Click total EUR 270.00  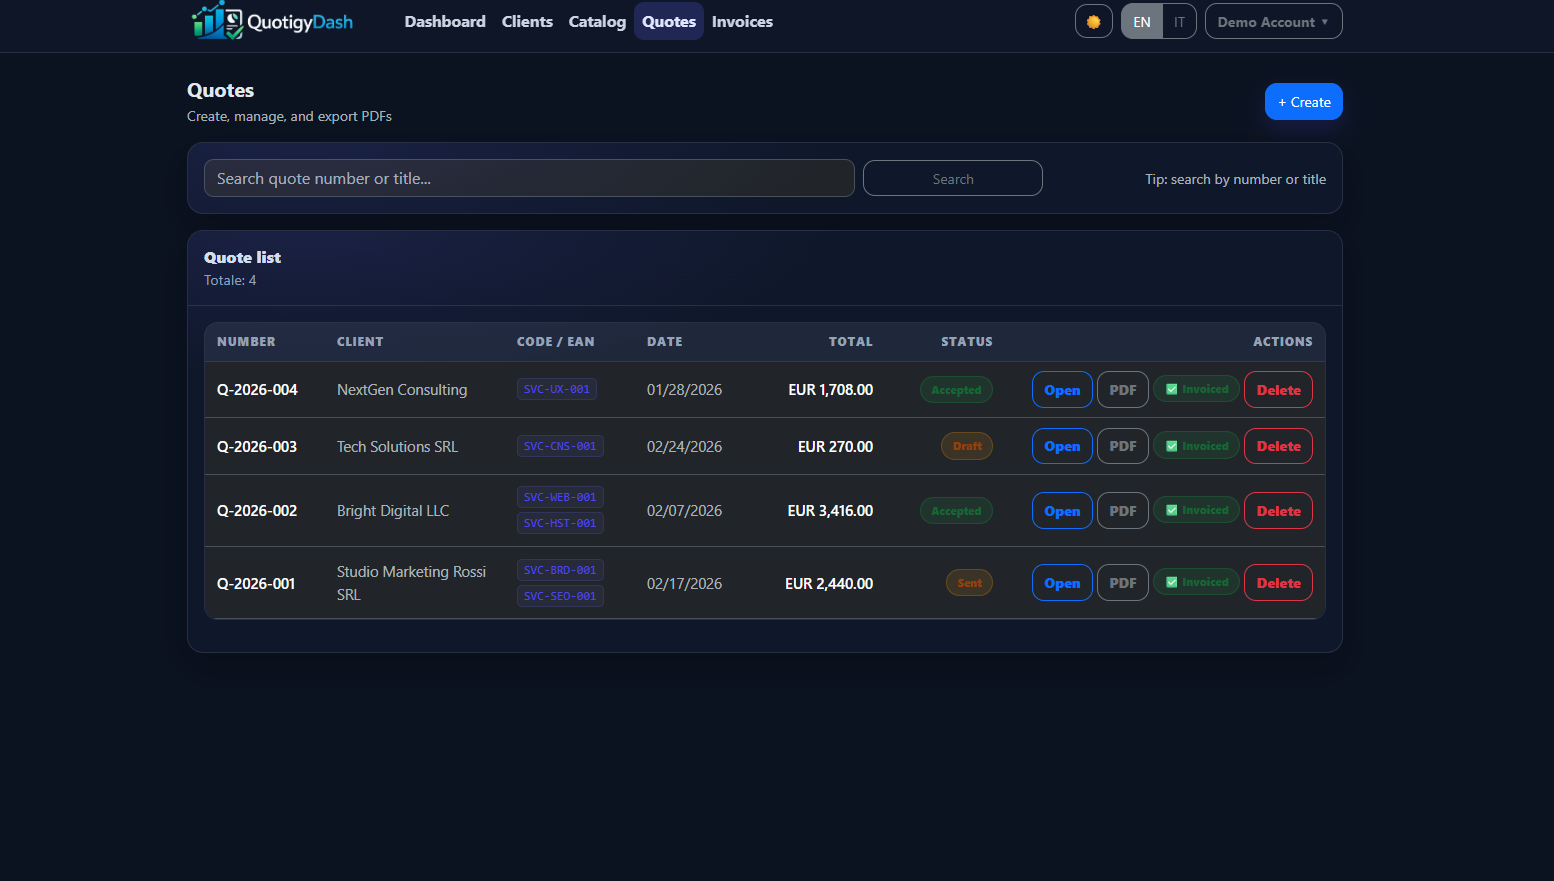coord(835,447)
